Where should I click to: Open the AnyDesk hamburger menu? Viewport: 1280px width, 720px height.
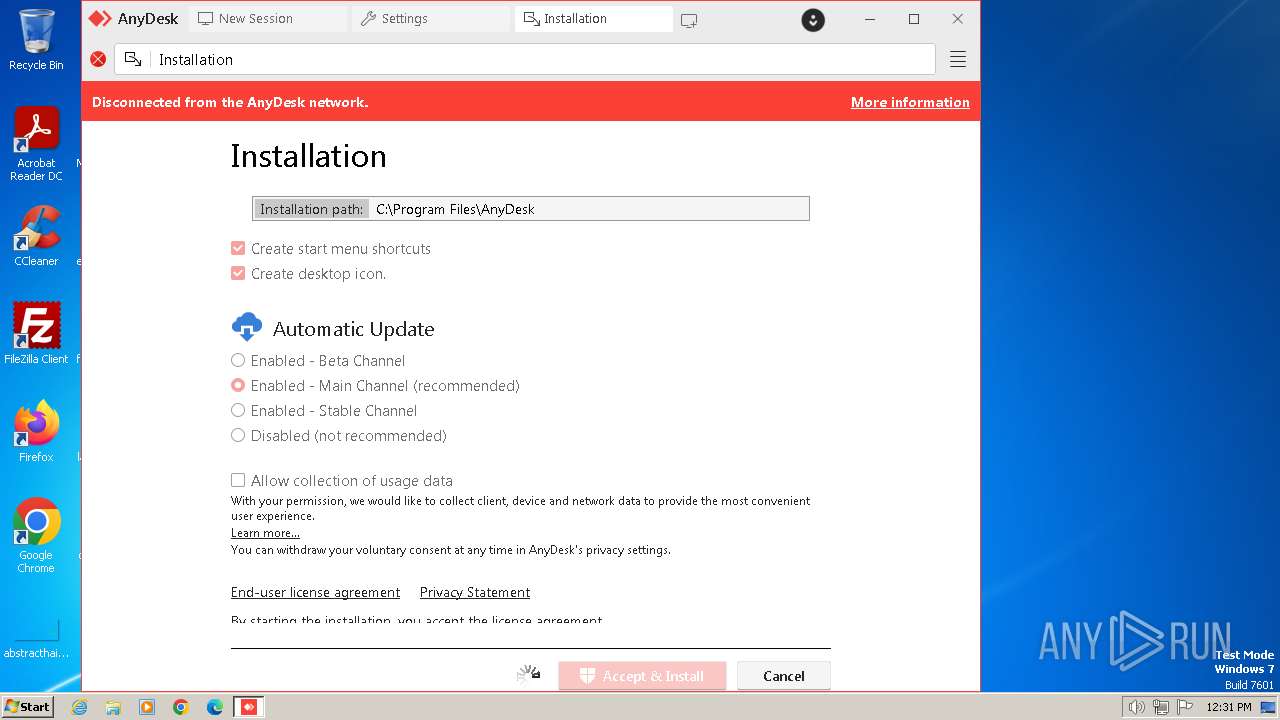(958, 59)
